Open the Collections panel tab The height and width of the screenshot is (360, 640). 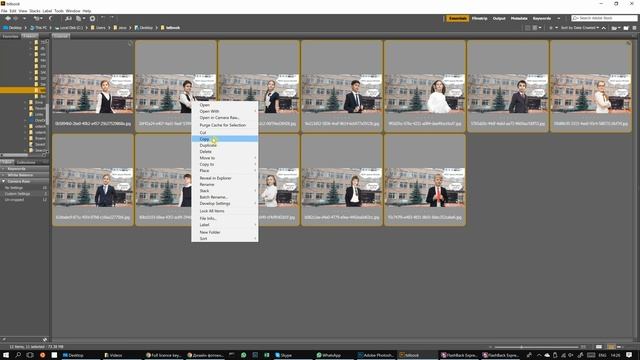[x=26, y=162]
